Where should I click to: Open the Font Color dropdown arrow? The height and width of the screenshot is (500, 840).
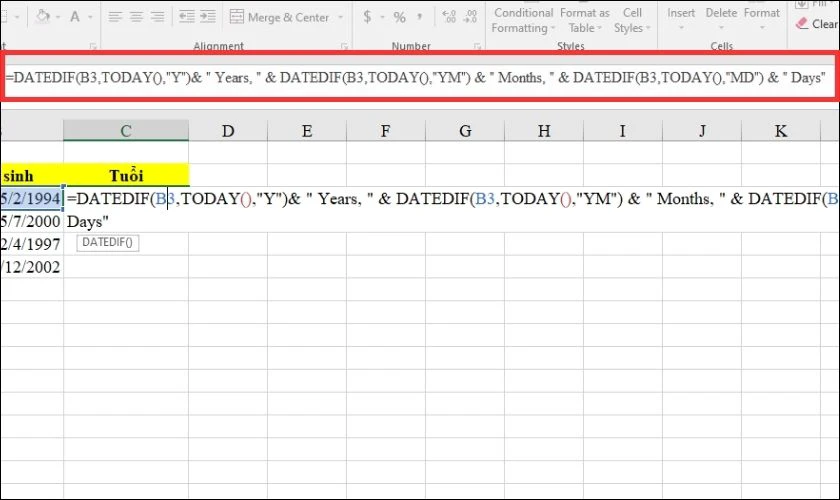(90, 17)
